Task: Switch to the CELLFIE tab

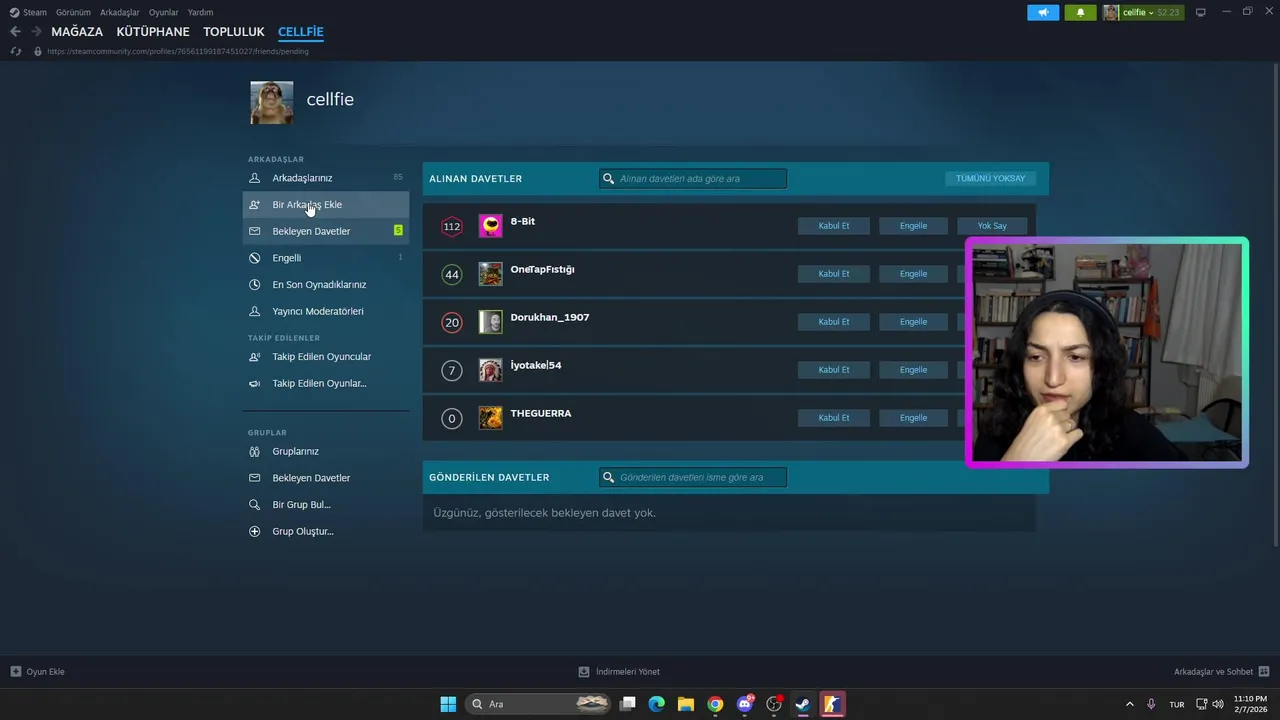Action: 301,32
